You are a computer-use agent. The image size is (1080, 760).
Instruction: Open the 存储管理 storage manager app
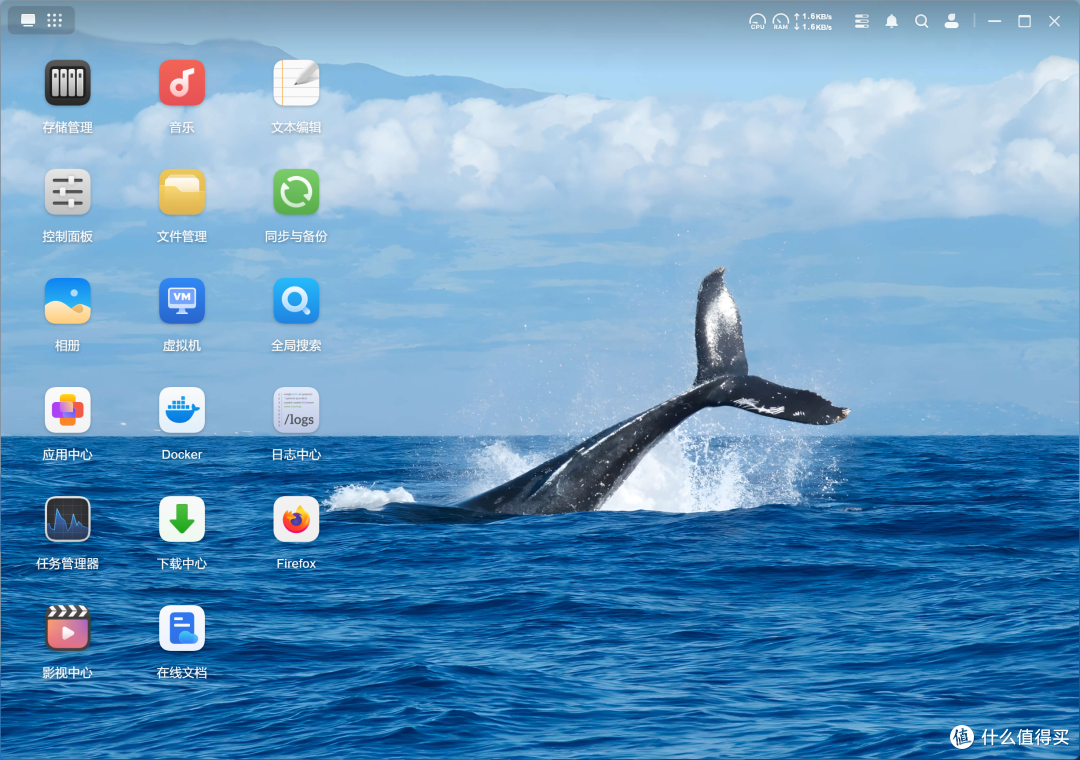[68, 83]
